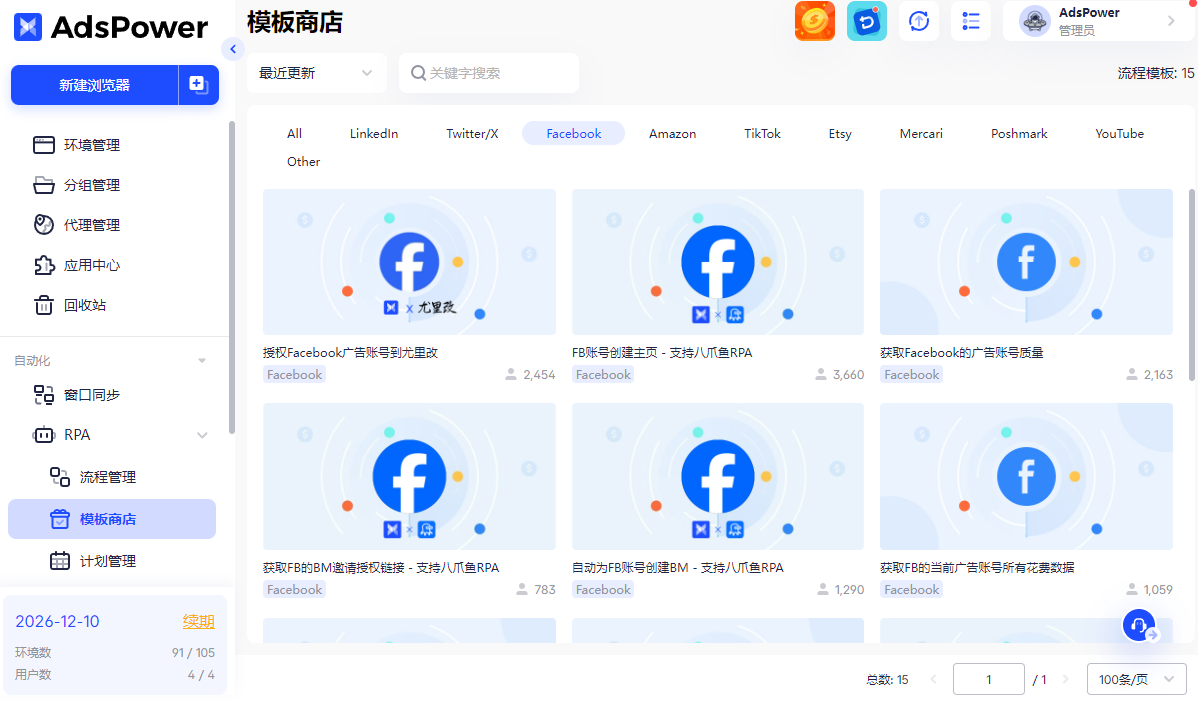Image resolution: width=1198 pixels, height=702 pixels.
Task: Open 授权Facebook广告账号到尤里改 template thumbnail
Action: click(410, 262)
